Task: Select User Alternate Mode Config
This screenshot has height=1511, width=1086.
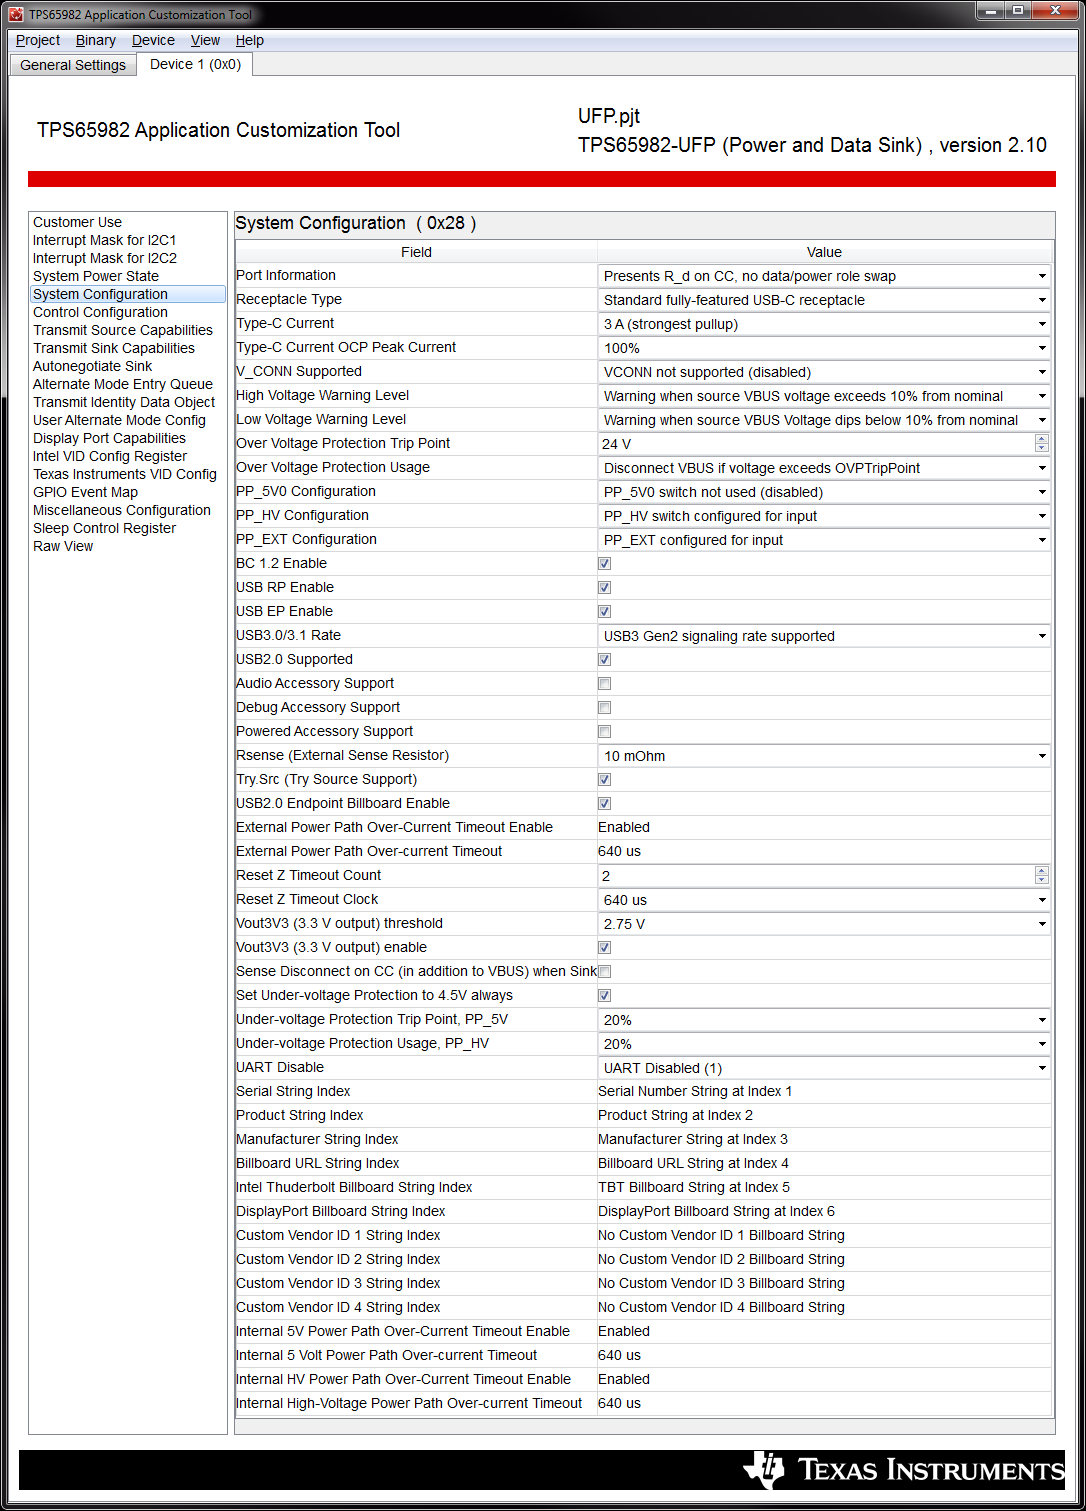Action: coord(119,420)
